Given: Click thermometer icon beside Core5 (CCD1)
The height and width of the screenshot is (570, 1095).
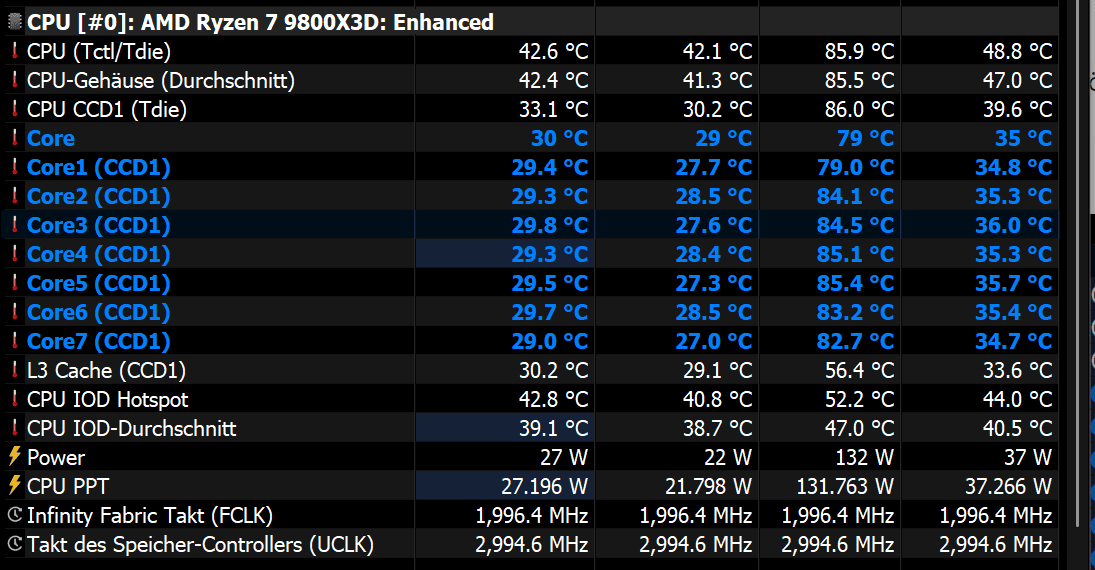Looking at the screenshot, I should (x=14, y=283).
